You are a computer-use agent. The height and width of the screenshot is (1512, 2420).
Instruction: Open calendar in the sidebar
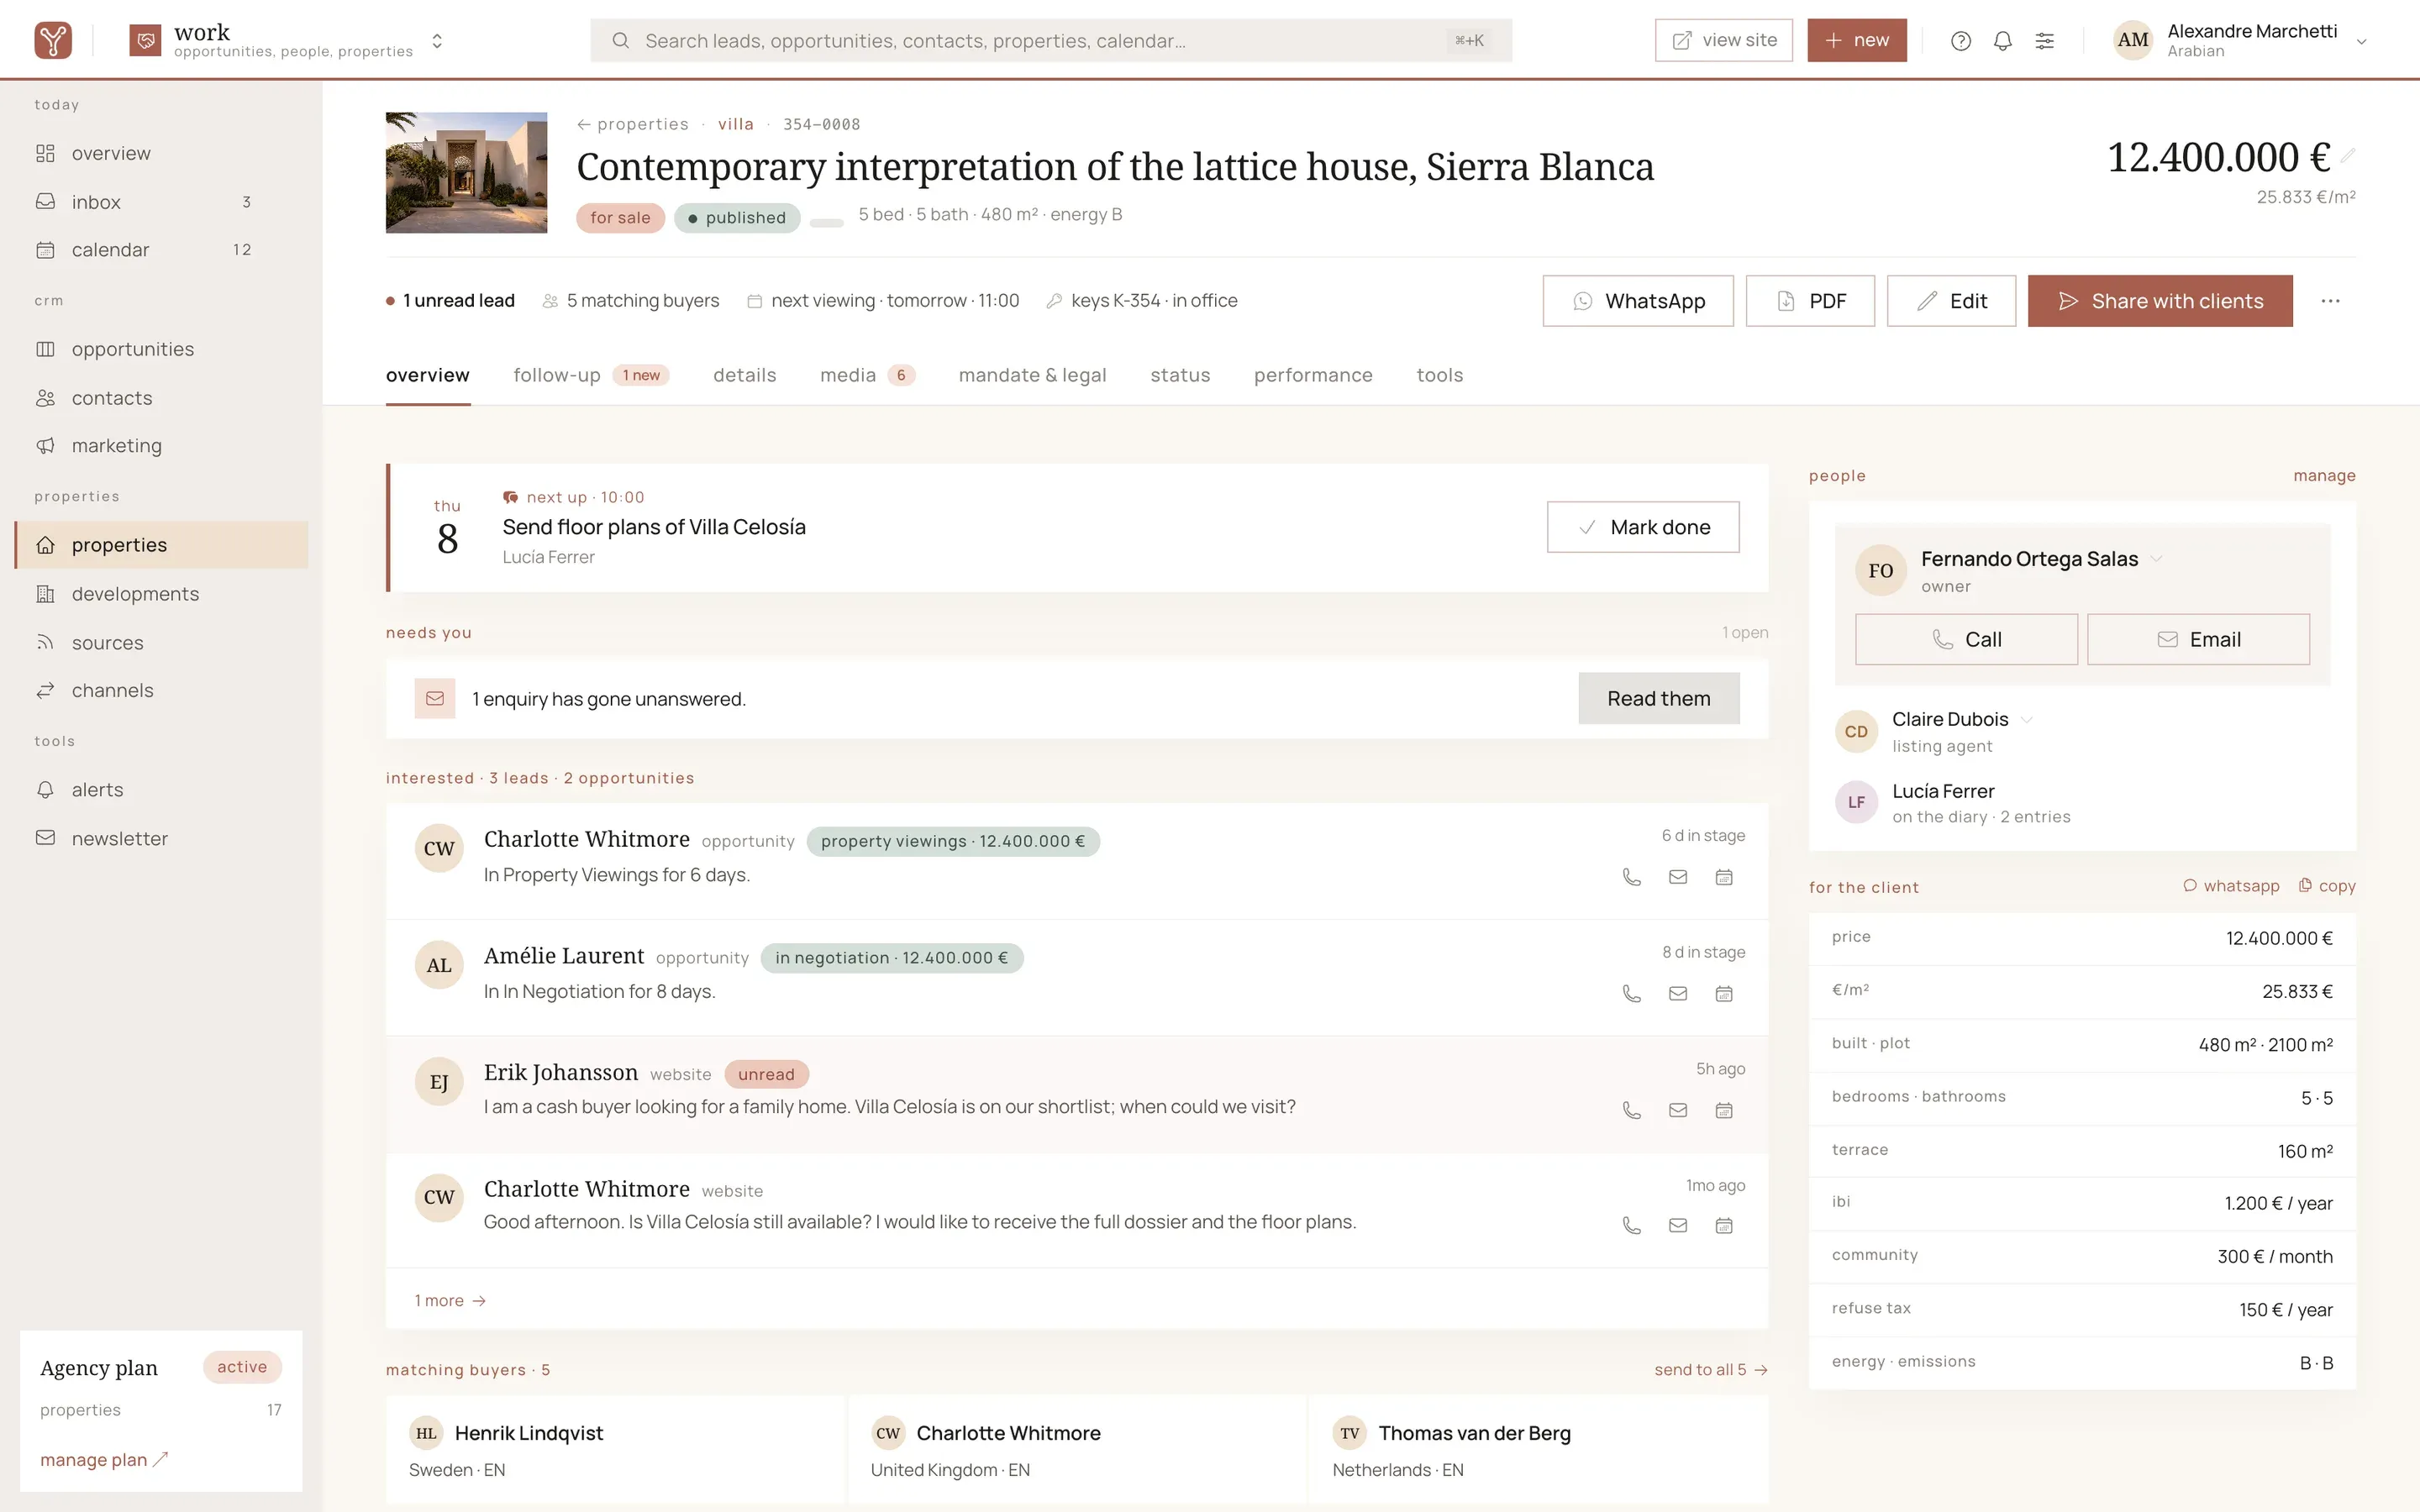coord(161,250)
